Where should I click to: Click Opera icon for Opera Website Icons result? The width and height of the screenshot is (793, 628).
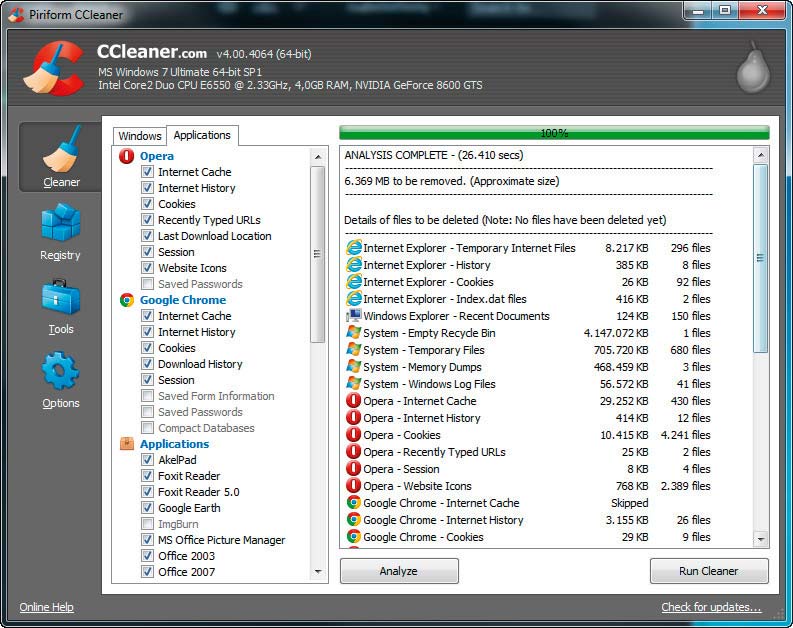pos(354,486)
